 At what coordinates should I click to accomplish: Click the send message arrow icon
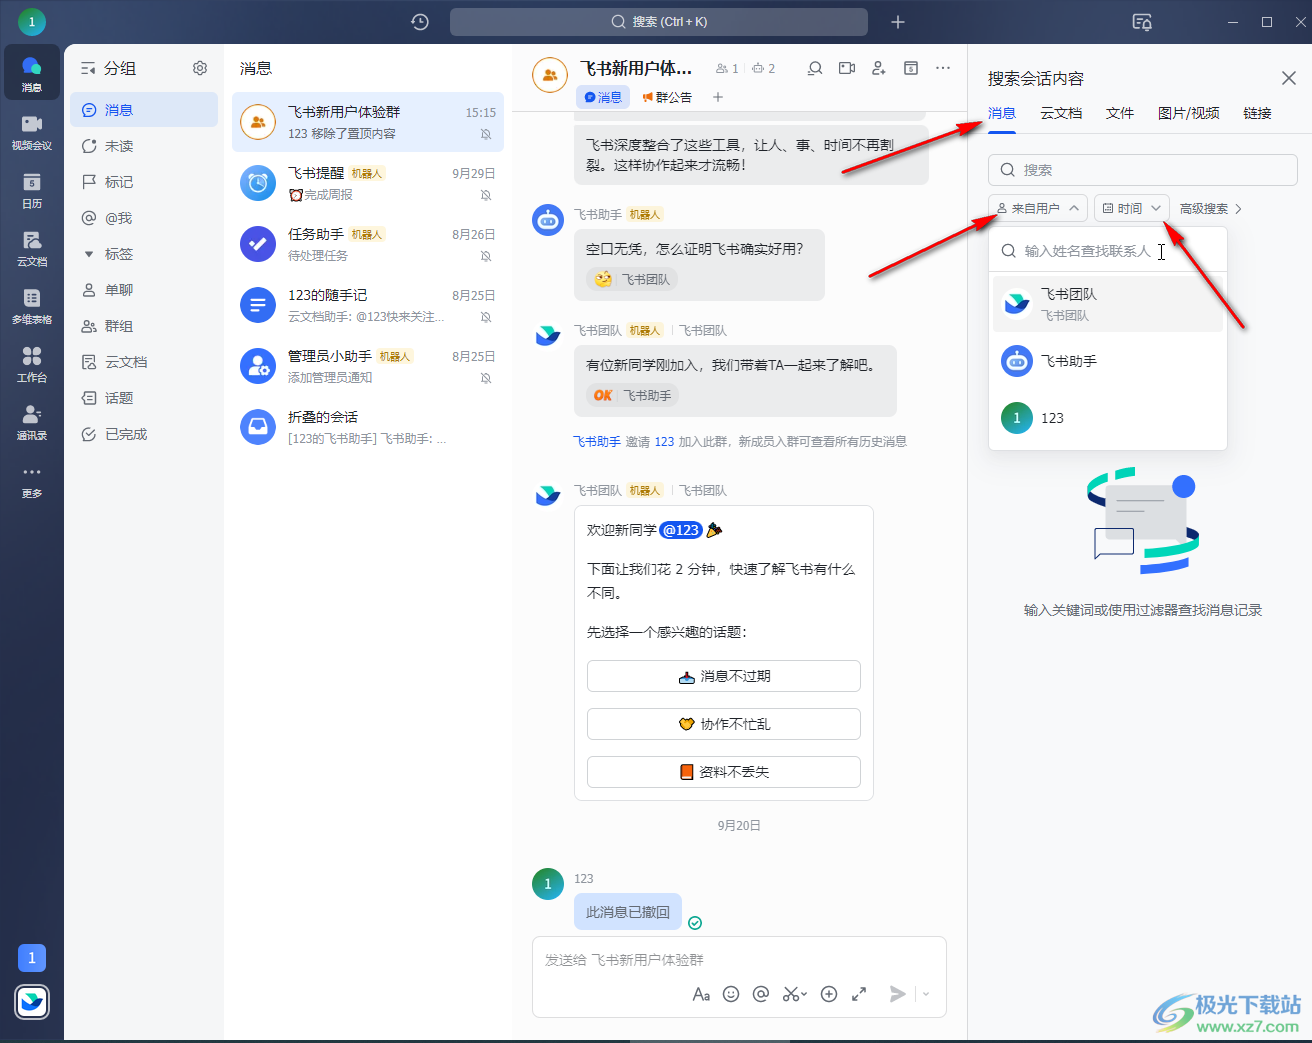pos(898,994)
